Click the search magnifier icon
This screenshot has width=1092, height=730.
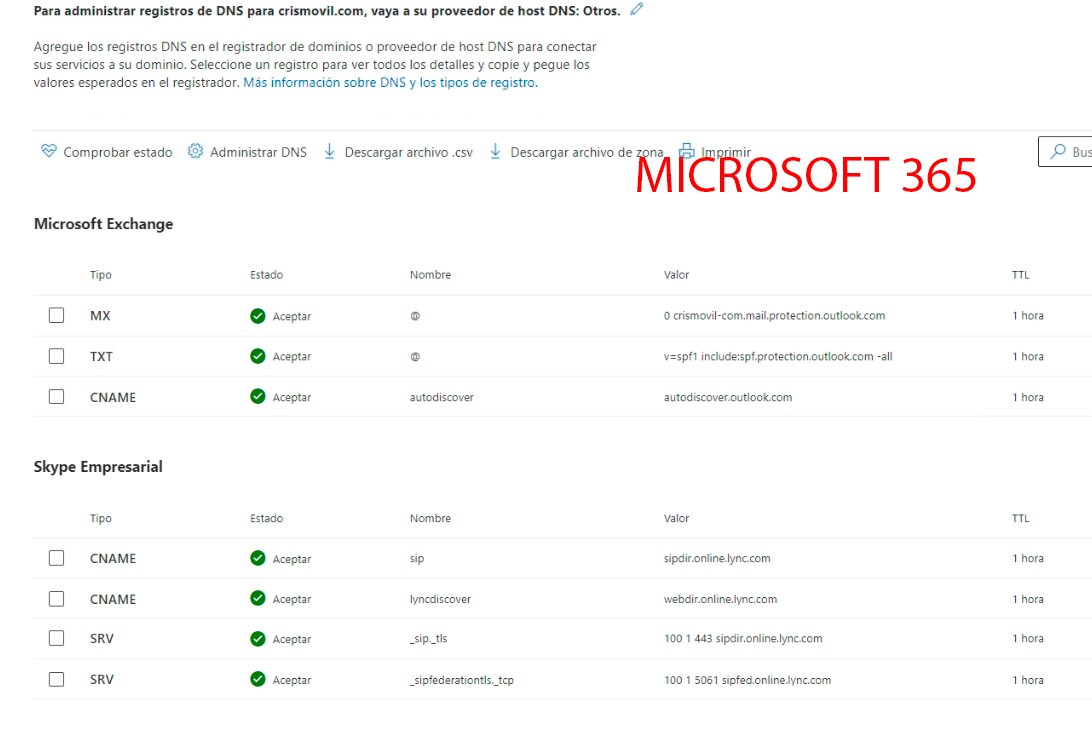pos(1057,152)
